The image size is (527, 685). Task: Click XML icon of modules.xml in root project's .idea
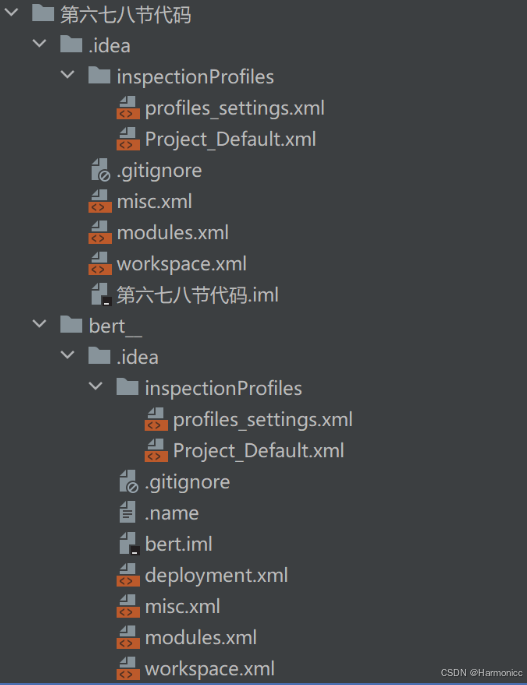(100, 232)
